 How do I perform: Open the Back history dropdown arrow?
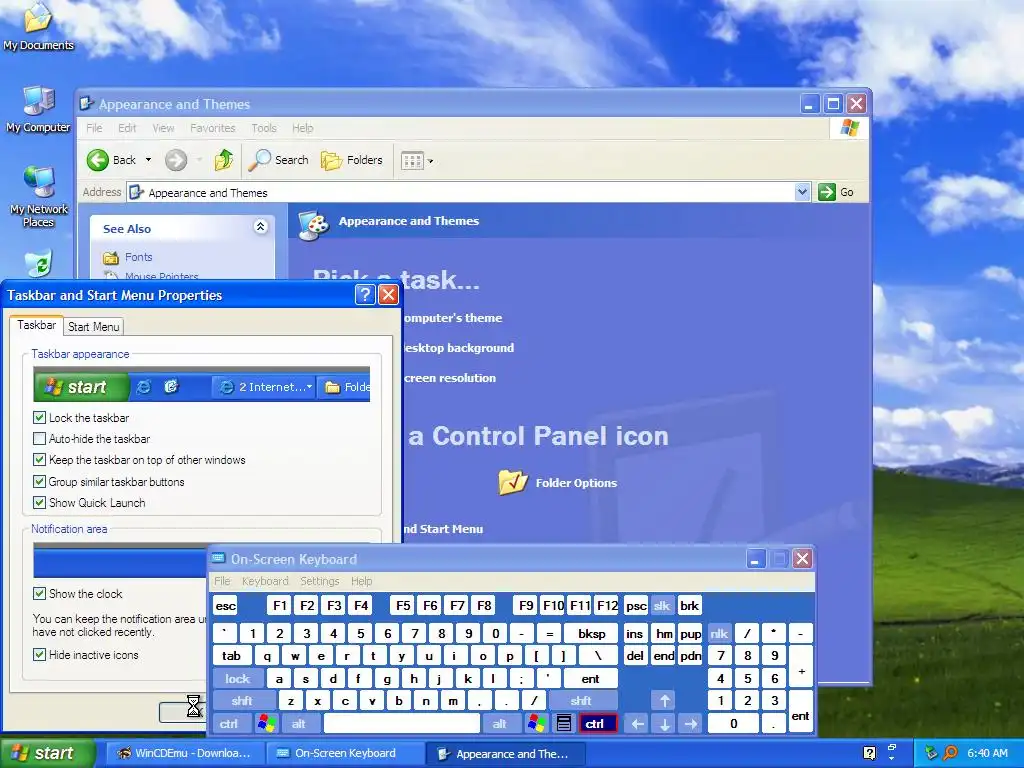(148, 160)
